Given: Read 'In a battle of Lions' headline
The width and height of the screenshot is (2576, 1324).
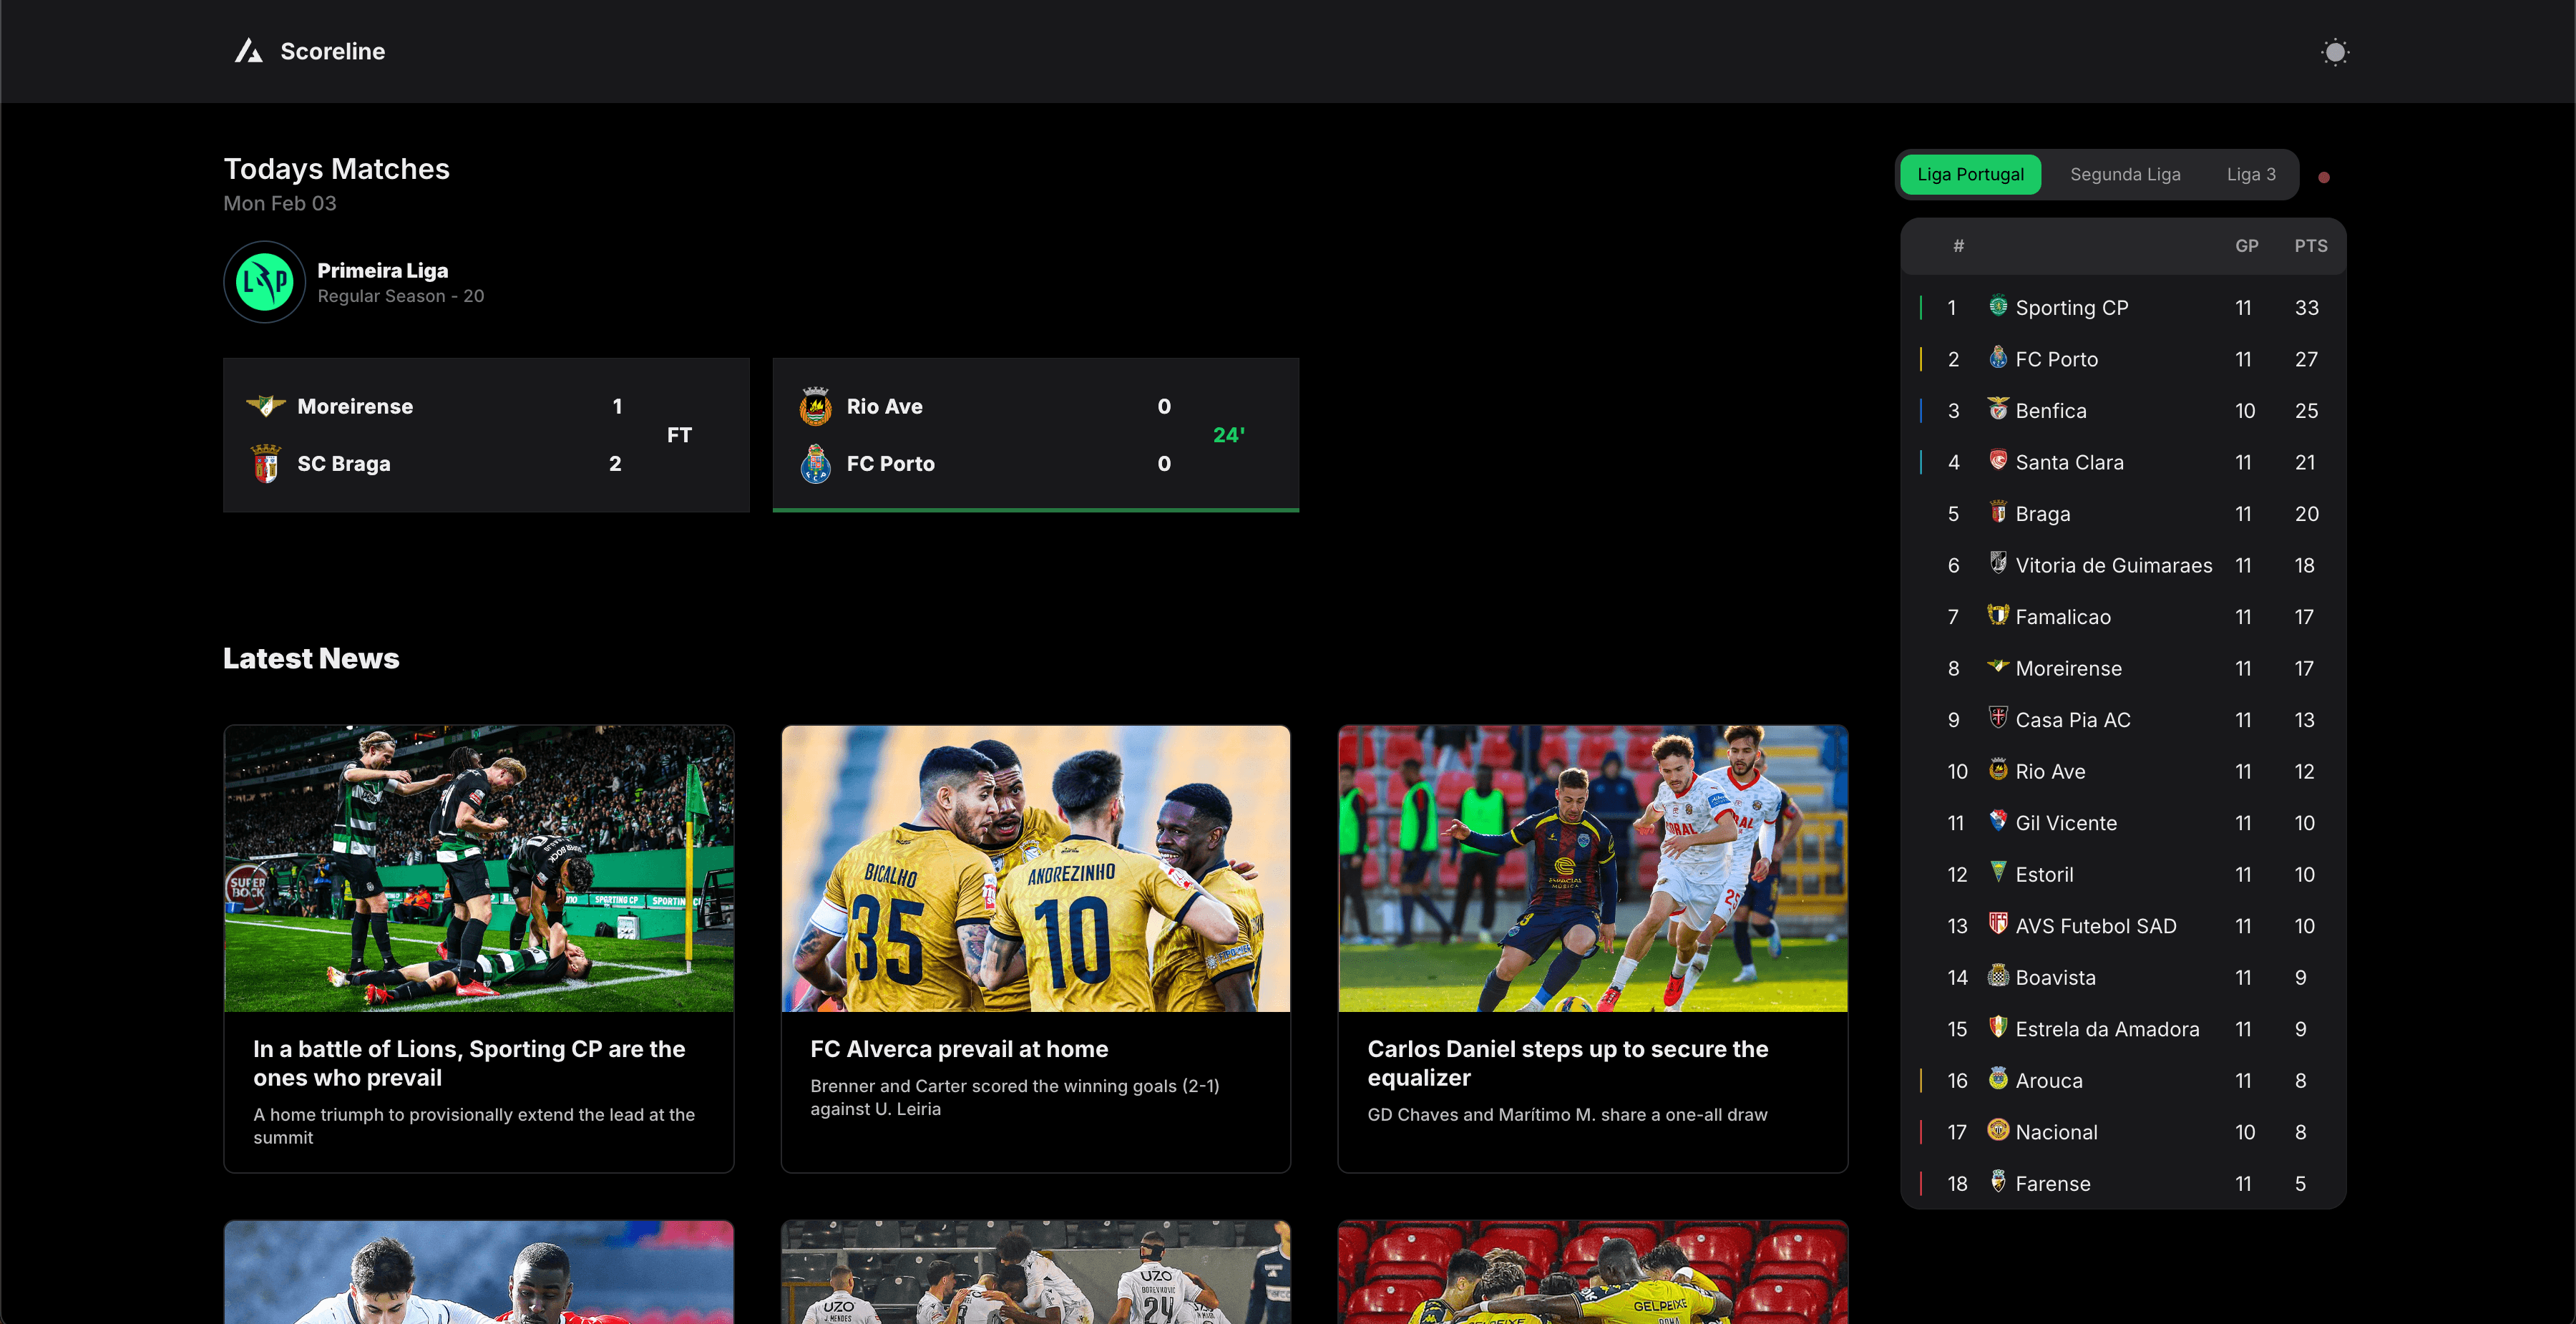Looking at the screenshot, I should click(469, 1063).
